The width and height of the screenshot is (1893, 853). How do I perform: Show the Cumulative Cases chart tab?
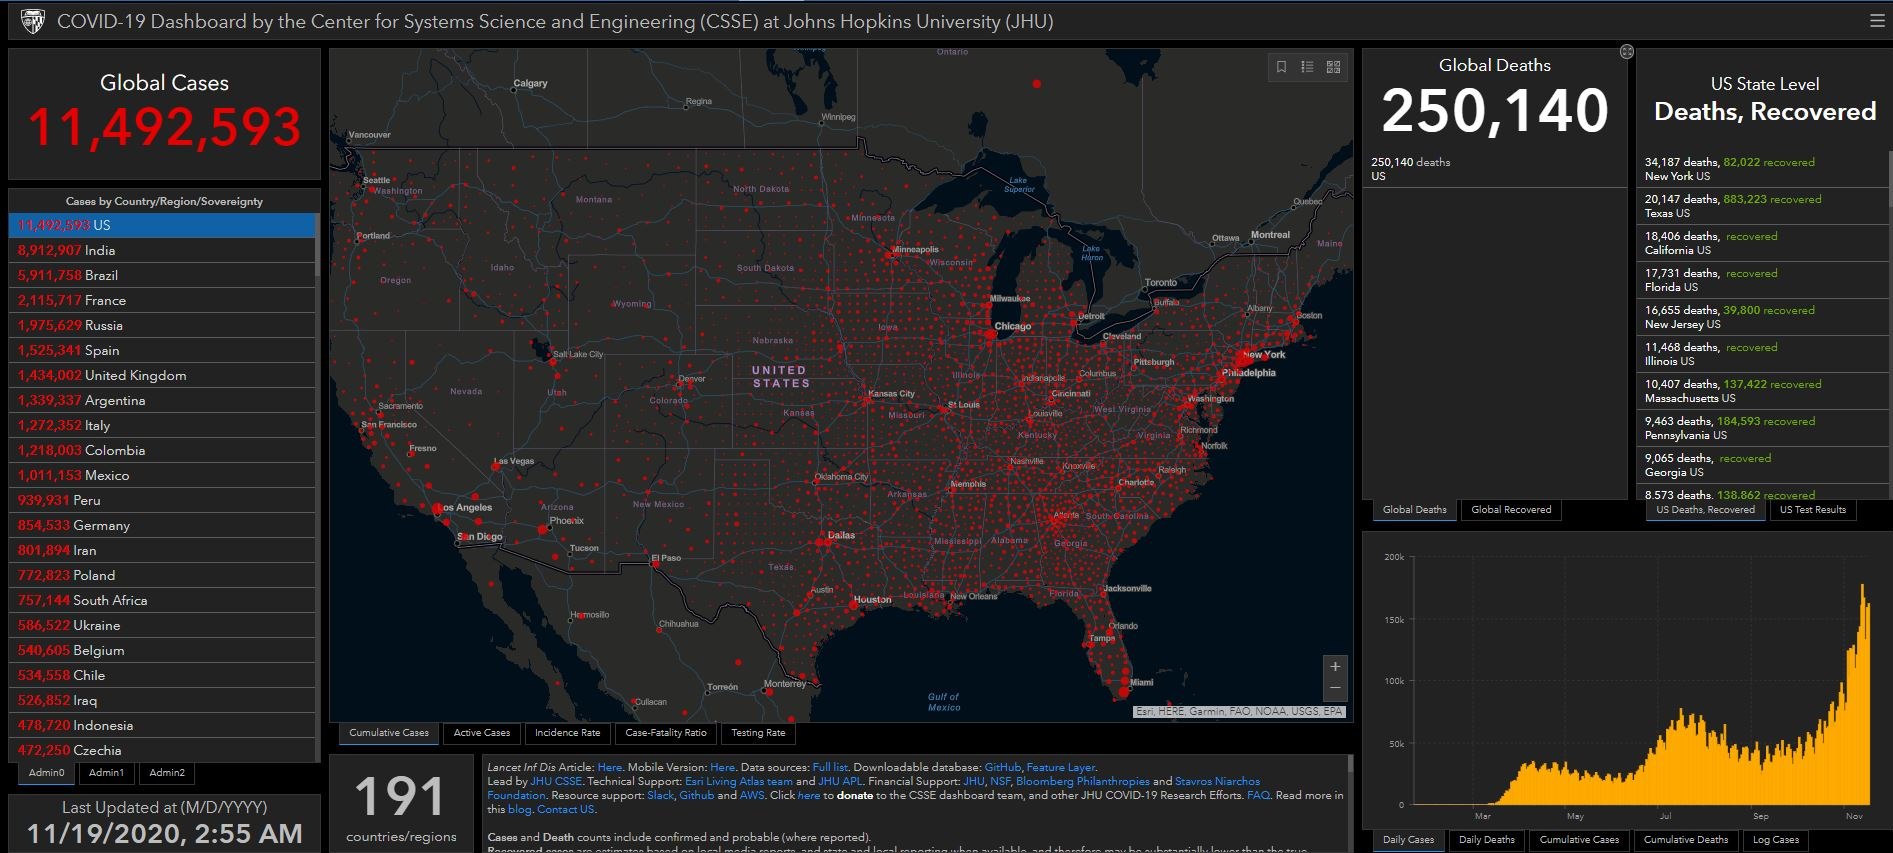pyautogui.click(x=1579, y=840)
